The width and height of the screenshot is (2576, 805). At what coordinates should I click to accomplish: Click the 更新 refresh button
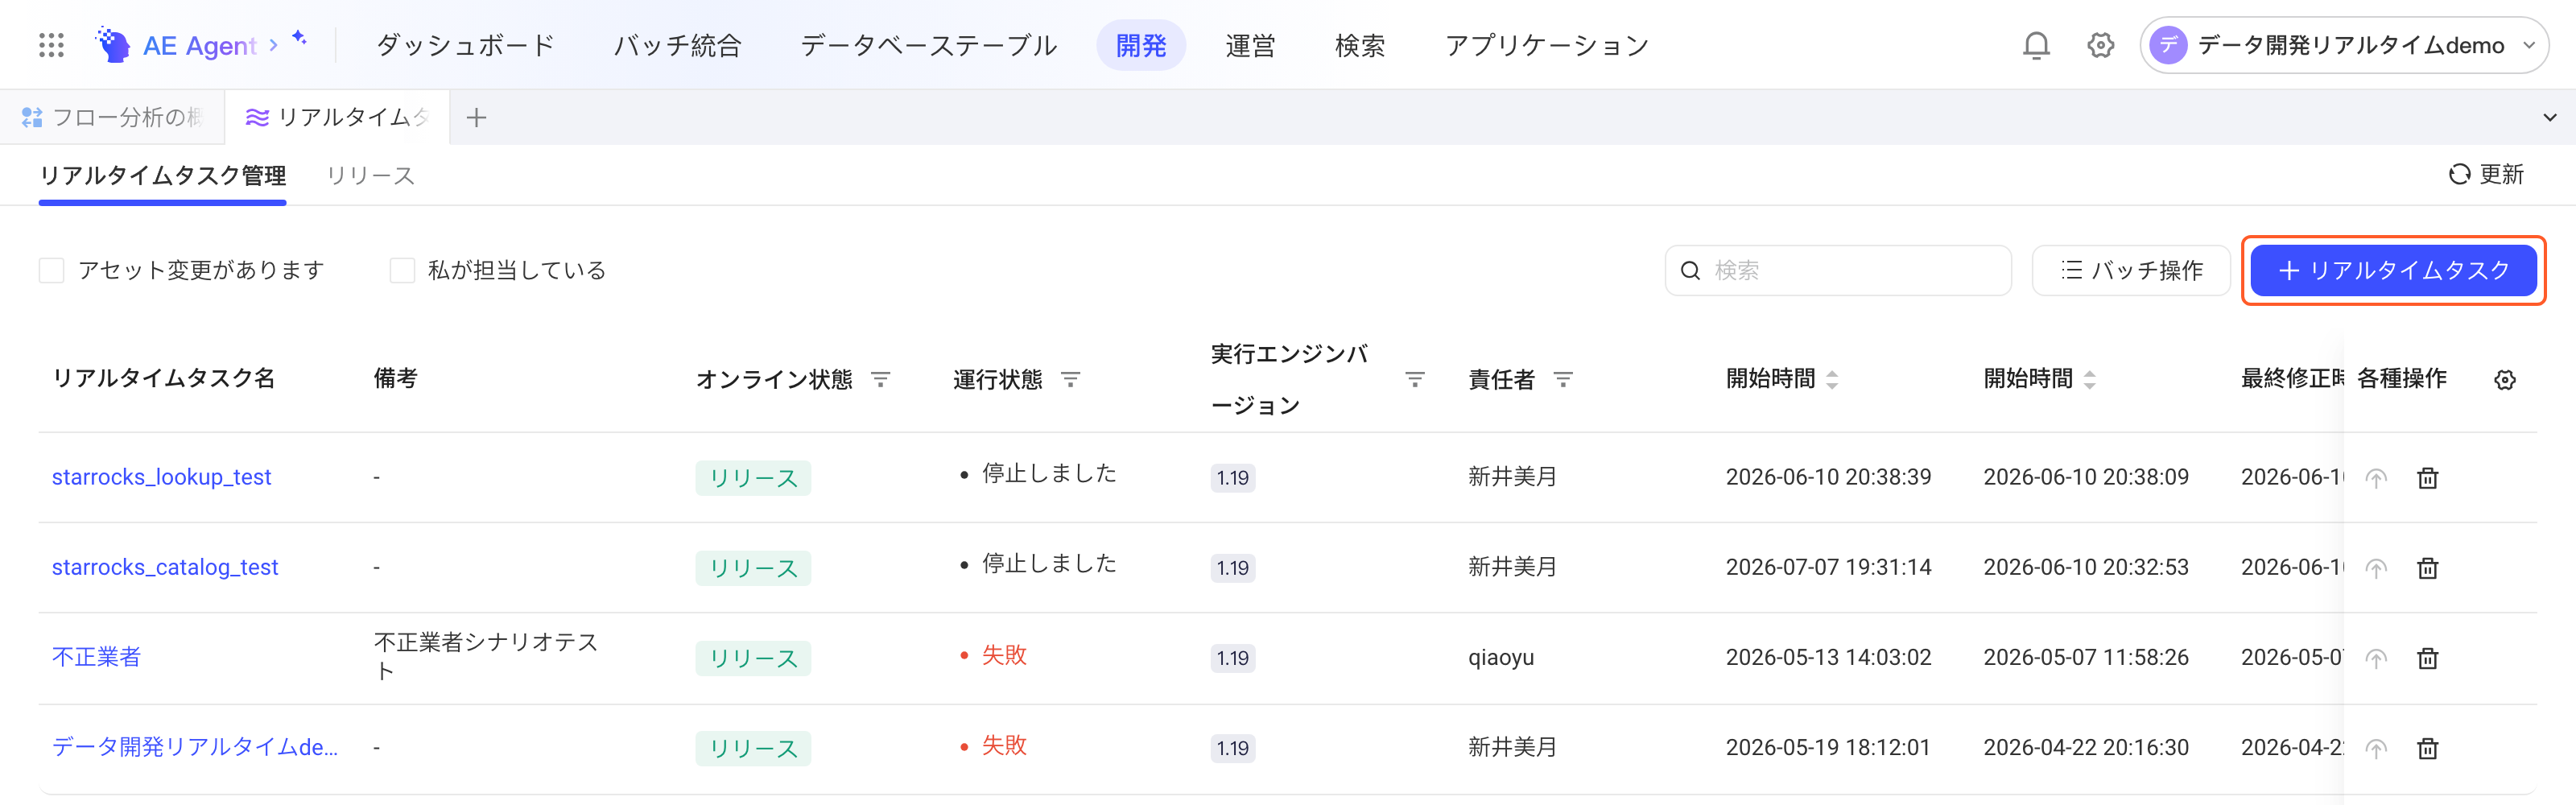(x=2485, y=175)
